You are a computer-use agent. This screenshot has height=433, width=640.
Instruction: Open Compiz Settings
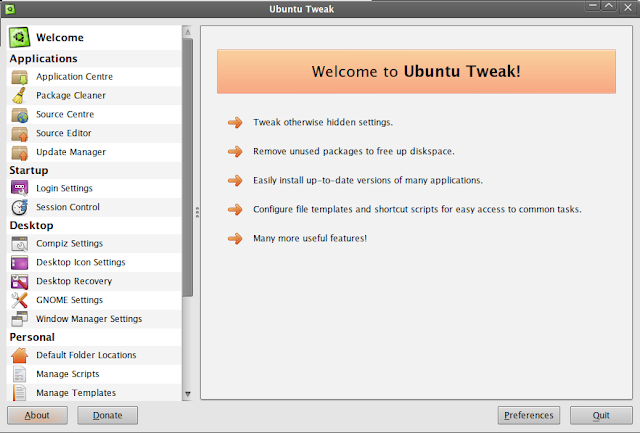pyautogui.click(x=94, y=243)
